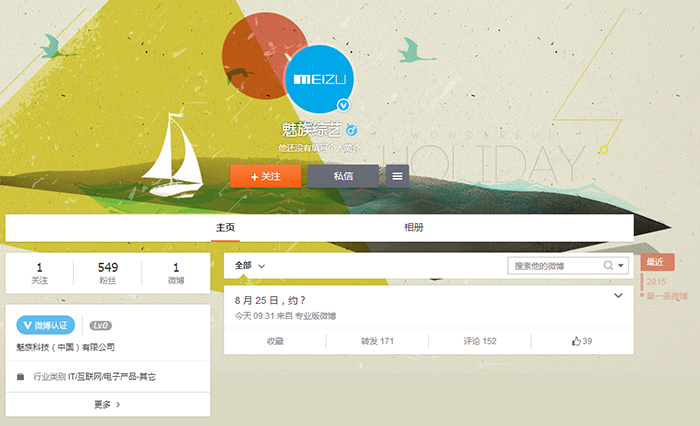Open the hamburger more-options menu
The width and height of the screenshot is (700, 426).
click(x=397, y=176)
